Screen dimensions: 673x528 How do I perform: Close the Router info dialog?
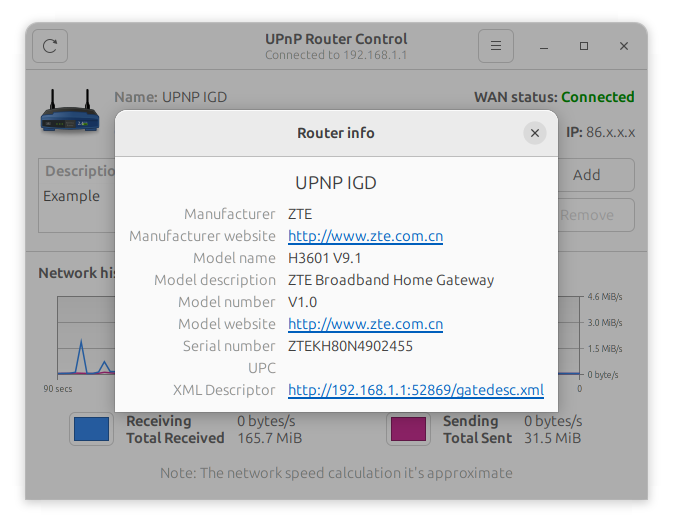click(534, 133)
